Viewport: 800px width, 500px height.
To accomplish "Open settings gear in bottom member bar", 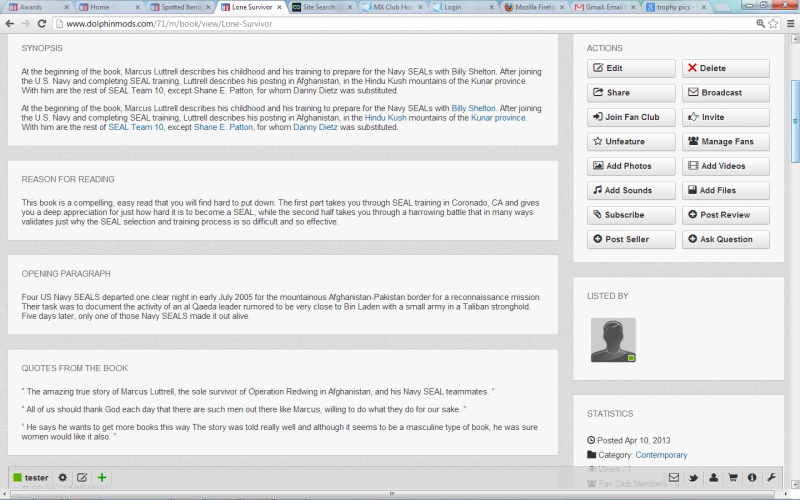I will (x=62, y=478).
